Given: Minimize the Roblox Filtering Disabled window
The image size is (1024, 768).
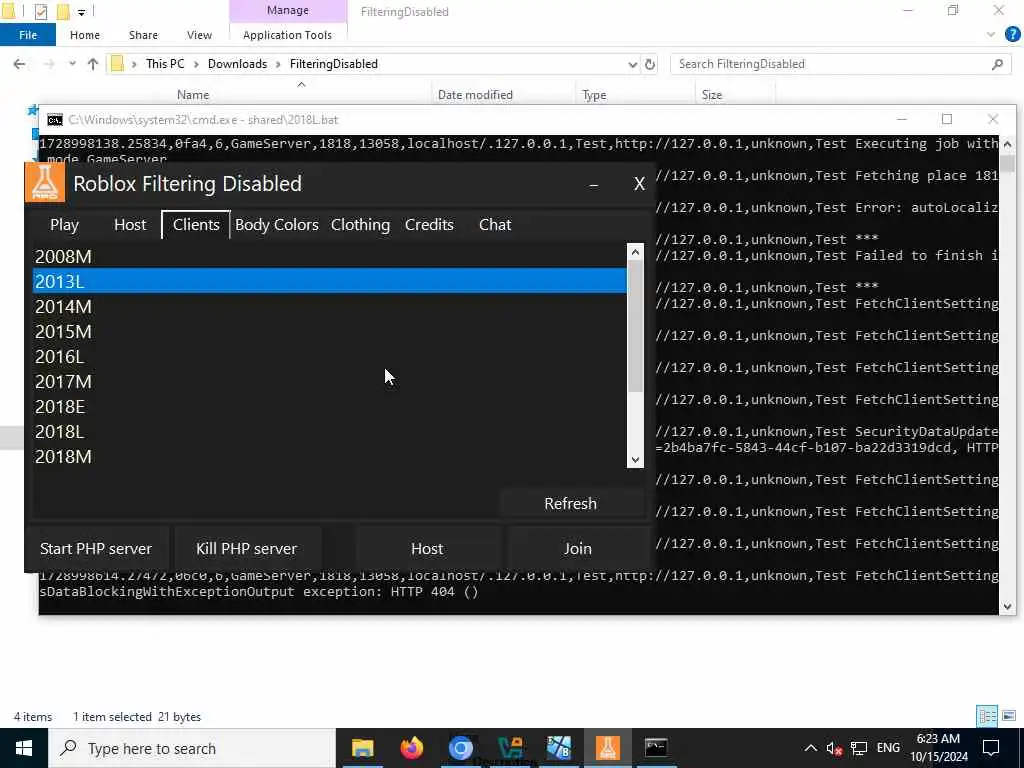Looking at the screenshot, I should pos(594,185).
